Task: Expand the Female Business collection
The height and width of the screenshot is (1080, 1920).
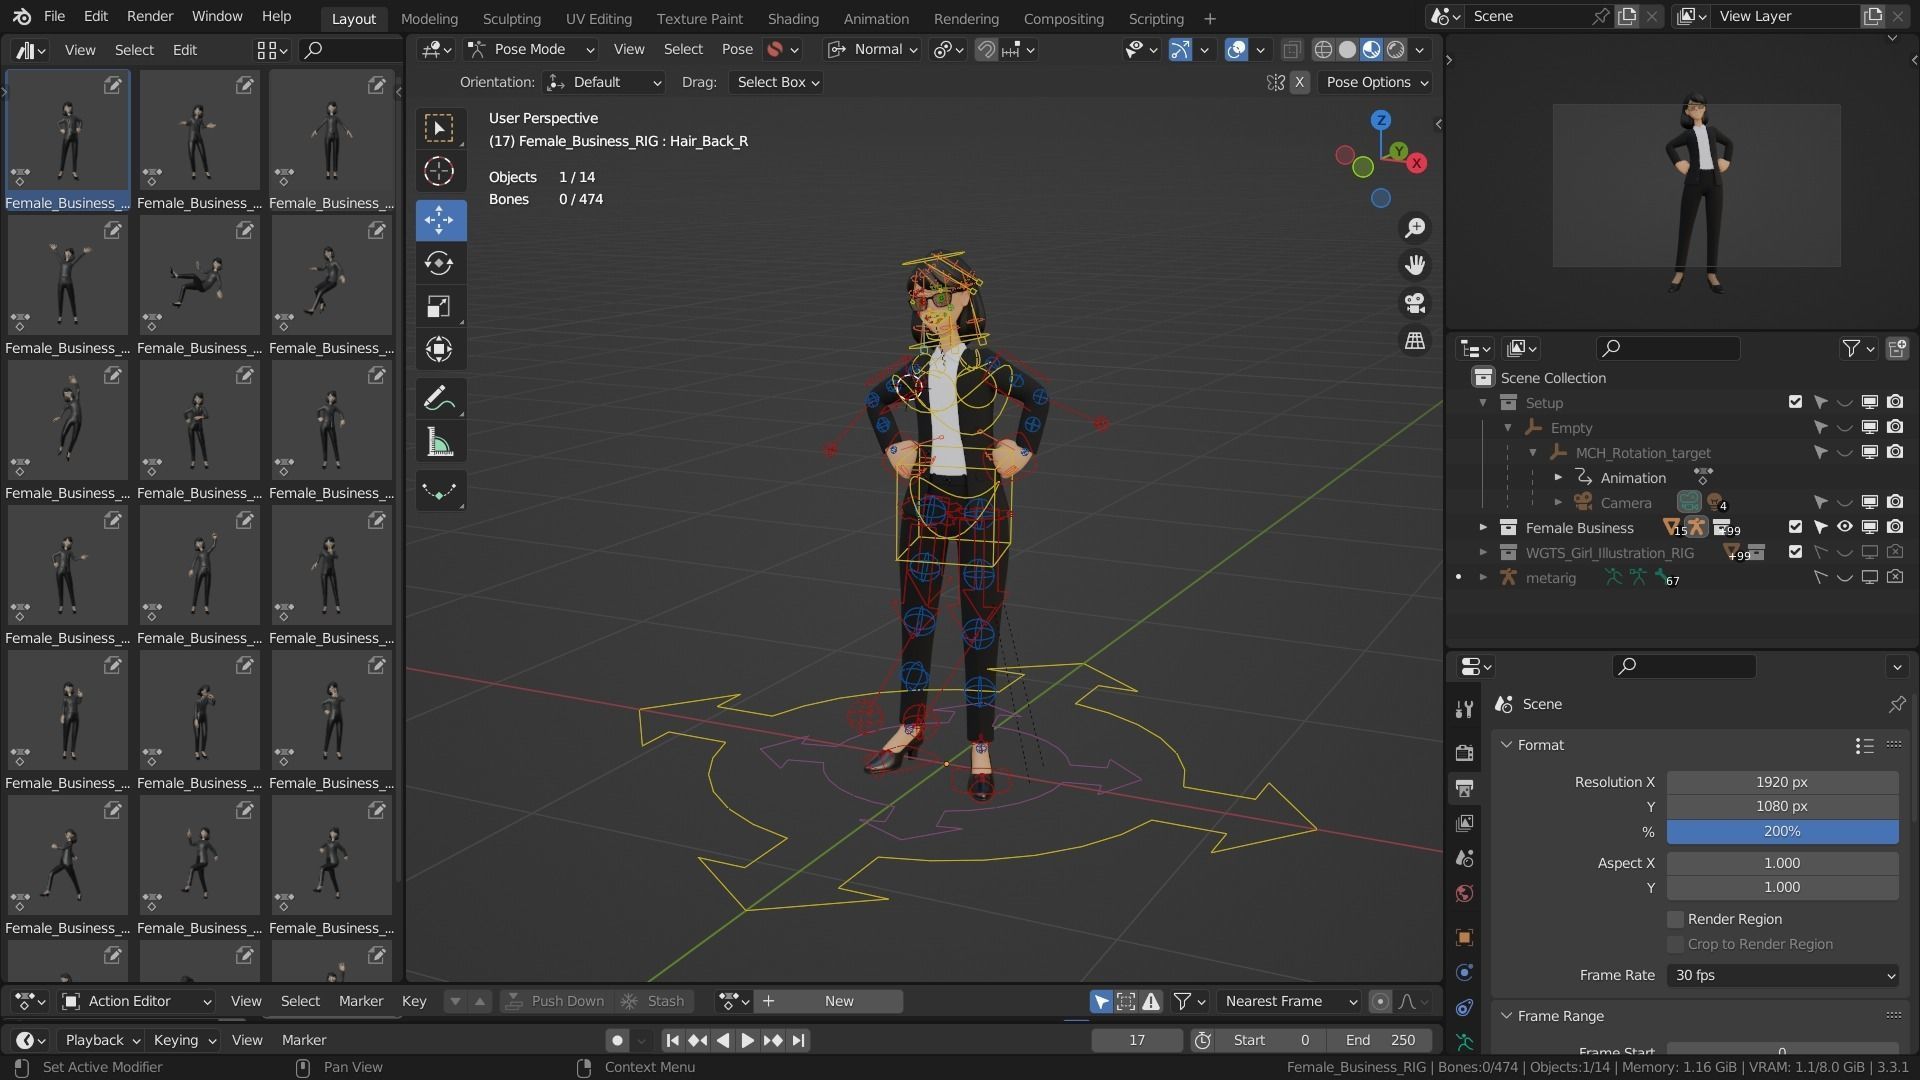Action: [1483, 527]
